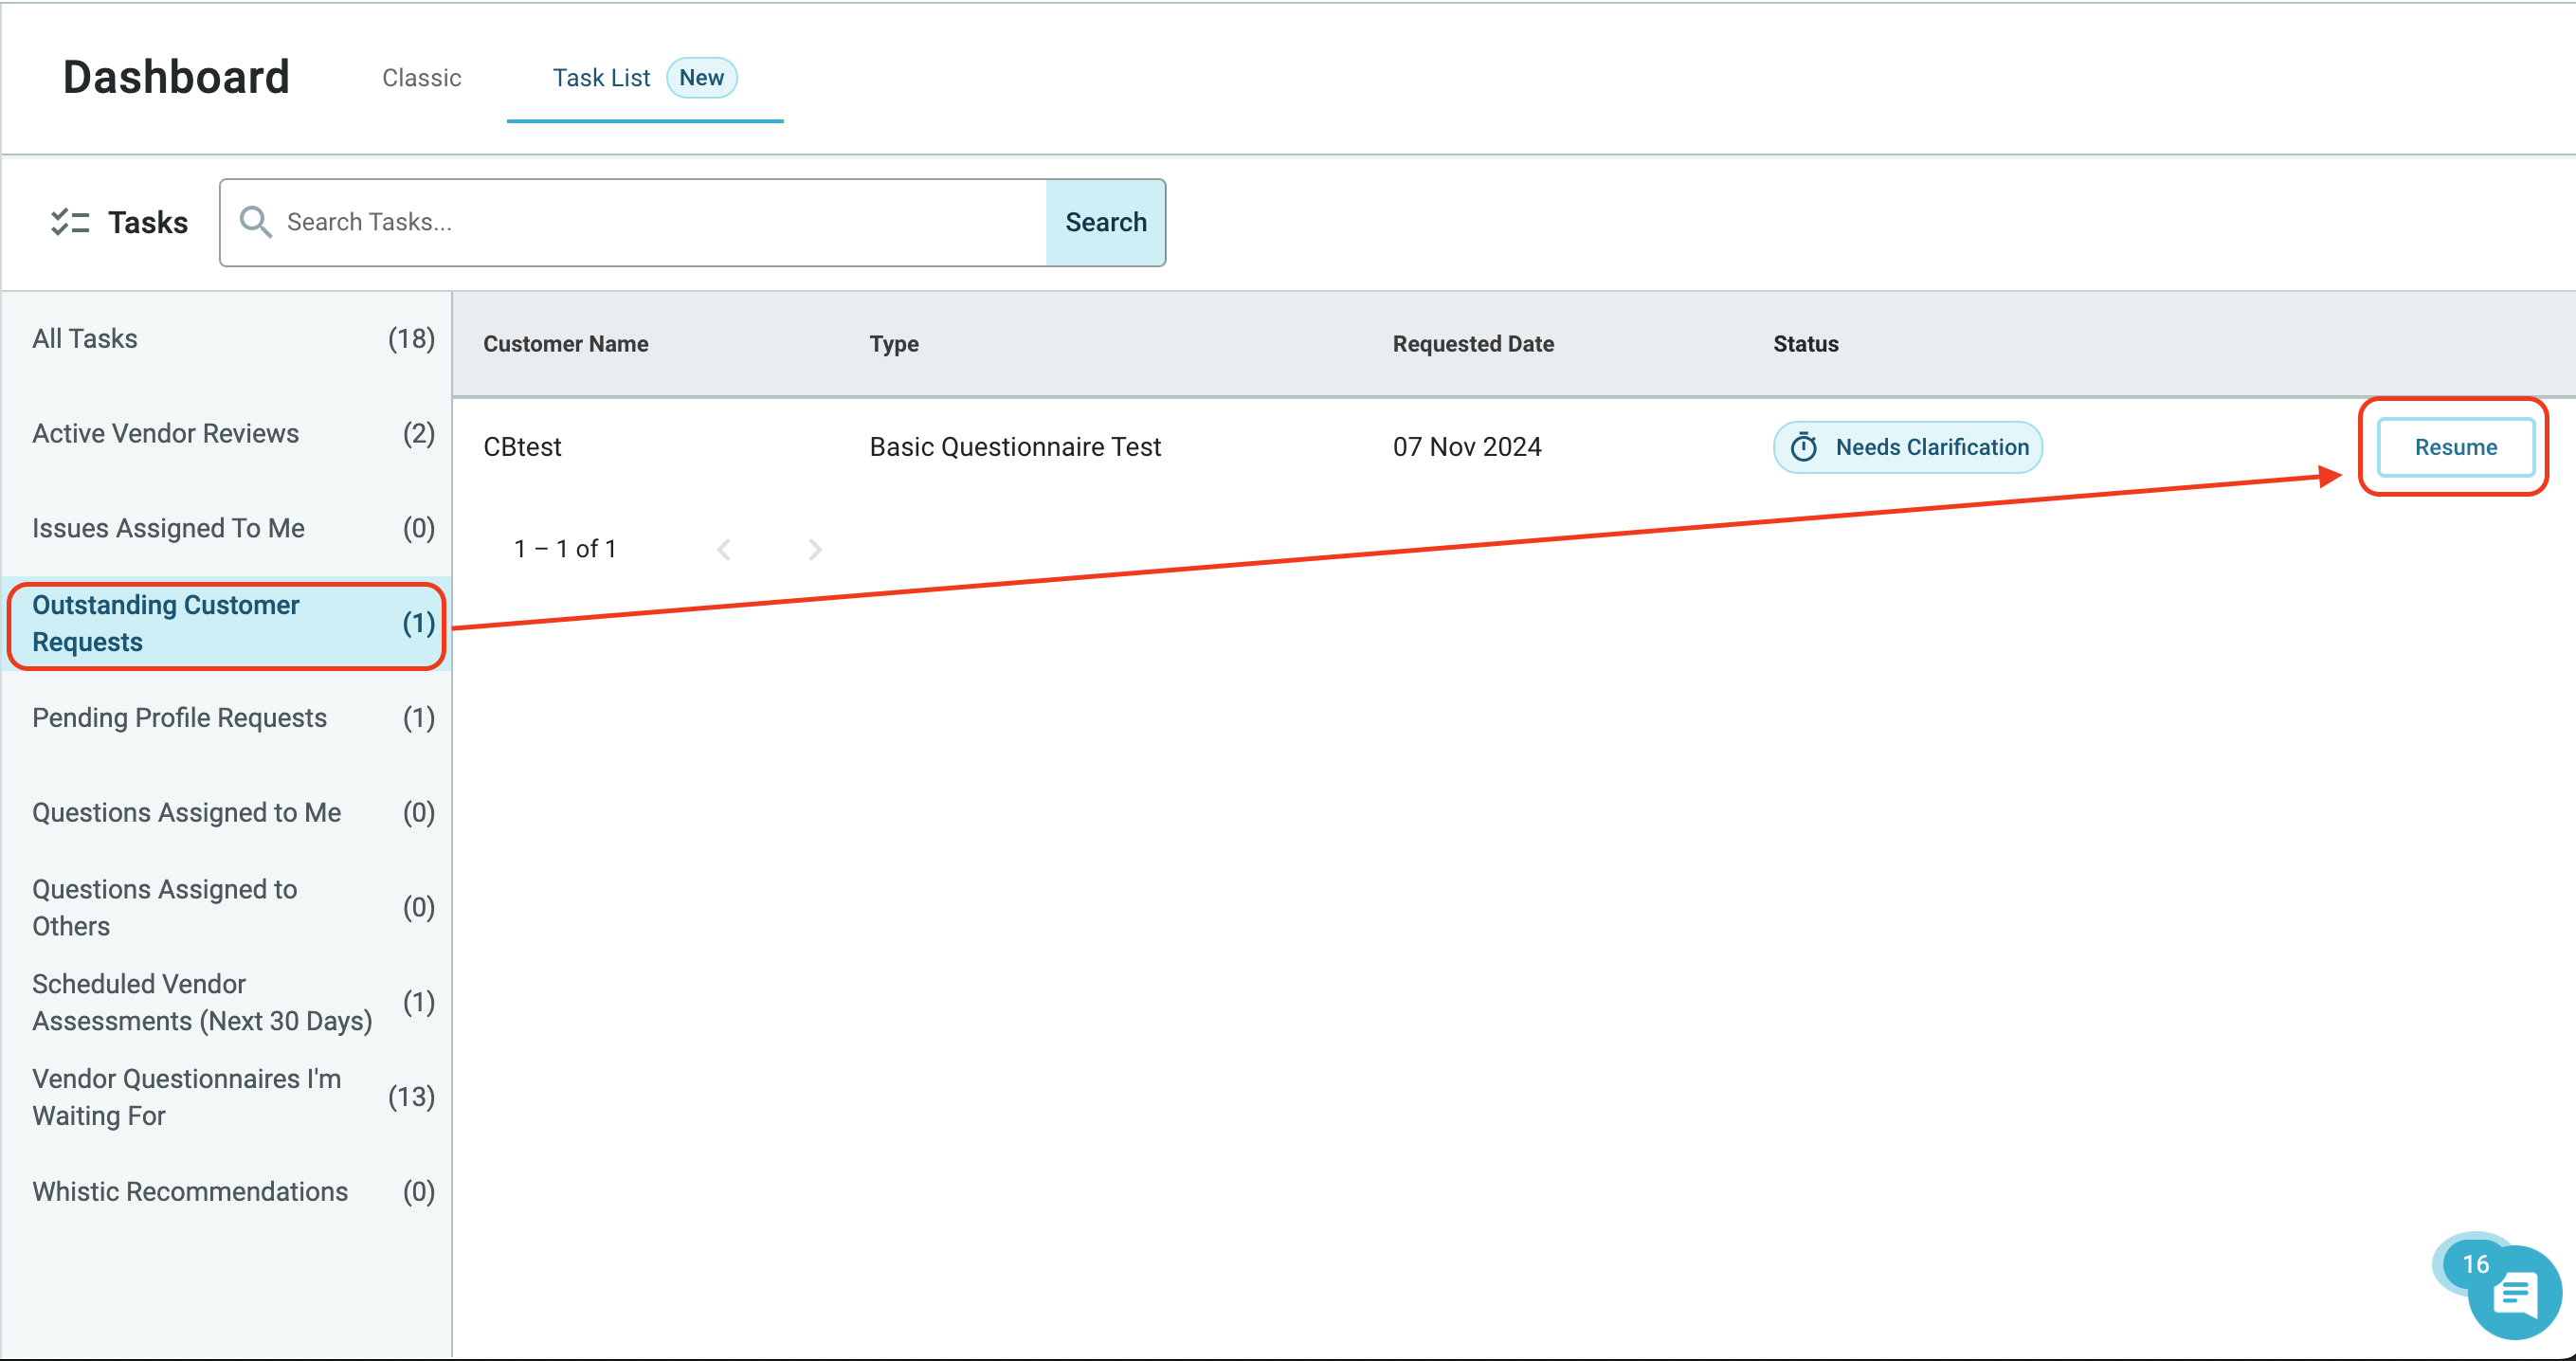Screen dimensions: 2576x1361
Task: Switch to the Classic tab
Action: pyautogui.click(x=421, y=78)
